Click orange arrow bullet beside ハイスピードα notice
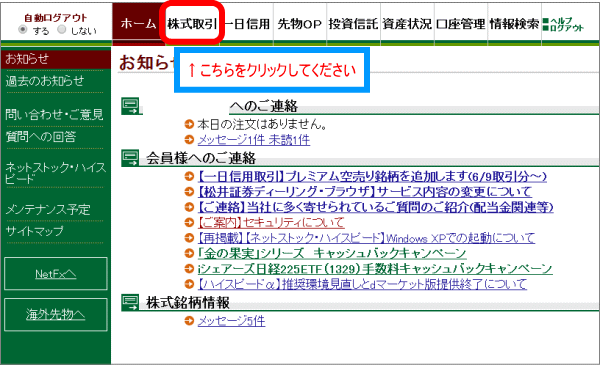Image resolution: width=600 pixels, height=365 pixels. click(189, 284)
